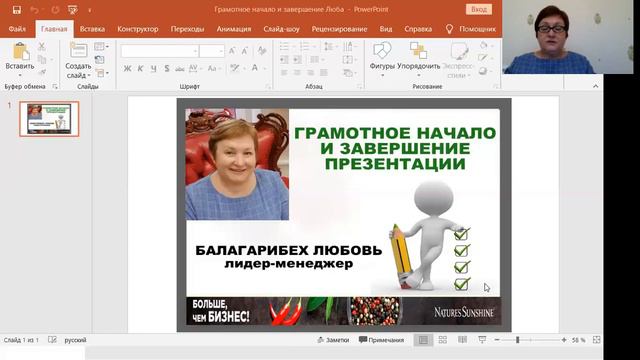
Task: Open the Справка tab
Action: click(418, 29)
